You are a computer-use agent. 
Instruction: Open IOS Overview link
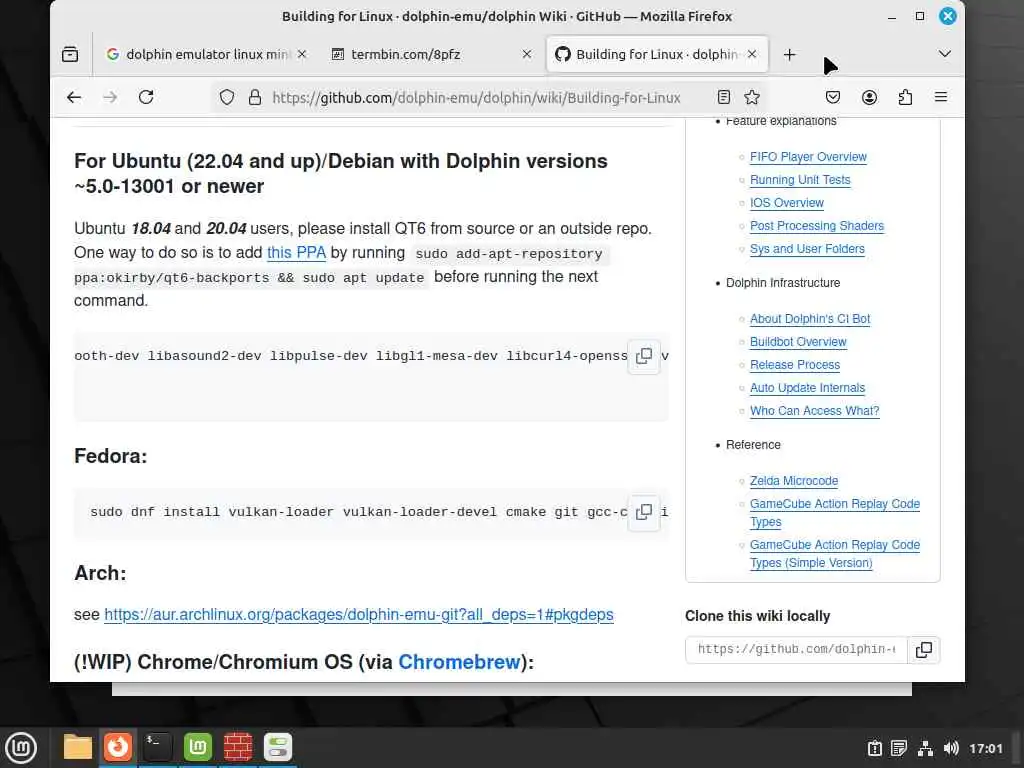tap(786, 202)
